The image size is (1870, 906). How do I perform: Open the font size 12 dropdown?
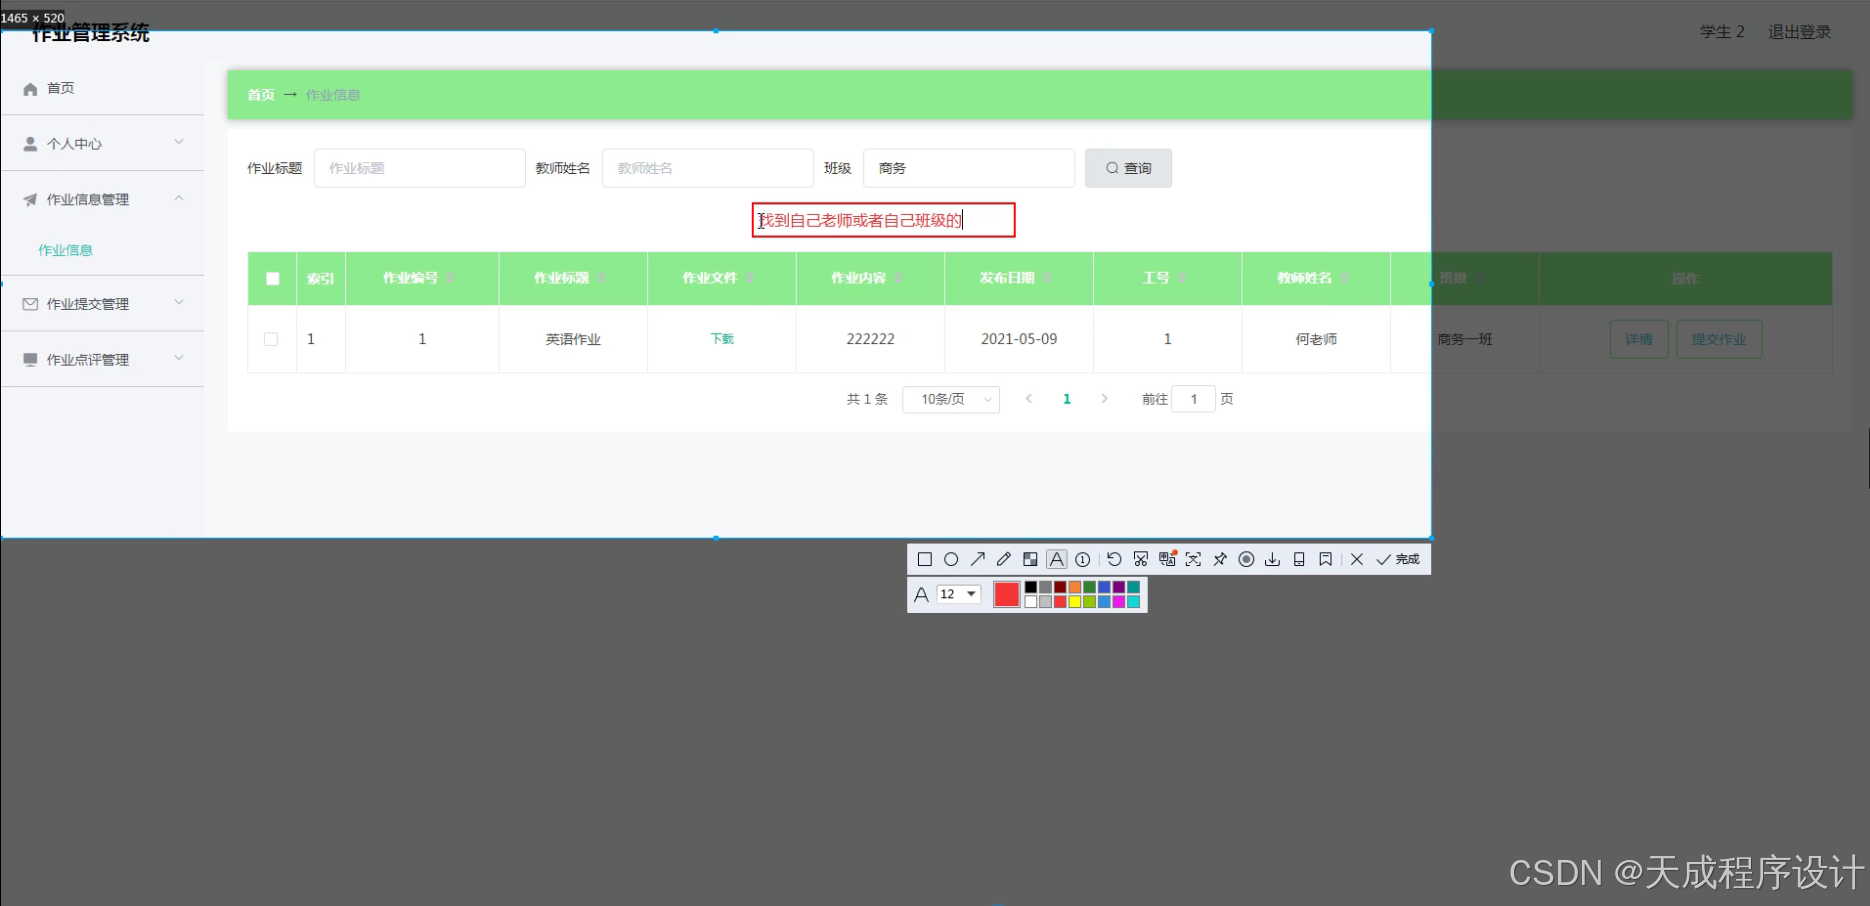click(958, 594)
